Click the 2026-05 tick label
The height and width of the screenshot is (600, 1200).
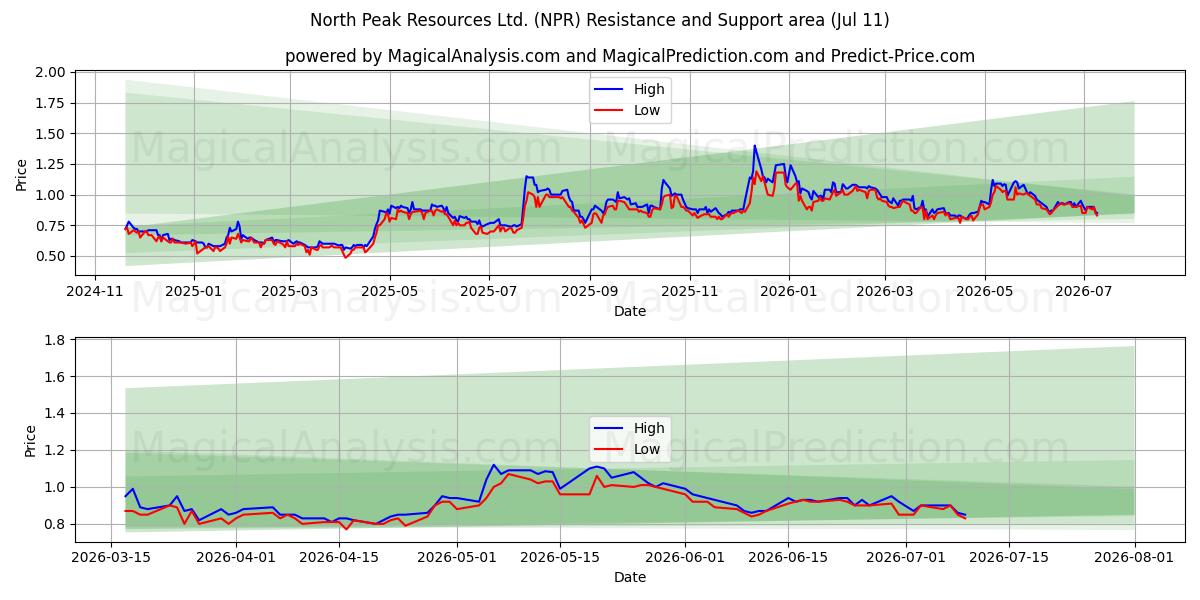984,291
